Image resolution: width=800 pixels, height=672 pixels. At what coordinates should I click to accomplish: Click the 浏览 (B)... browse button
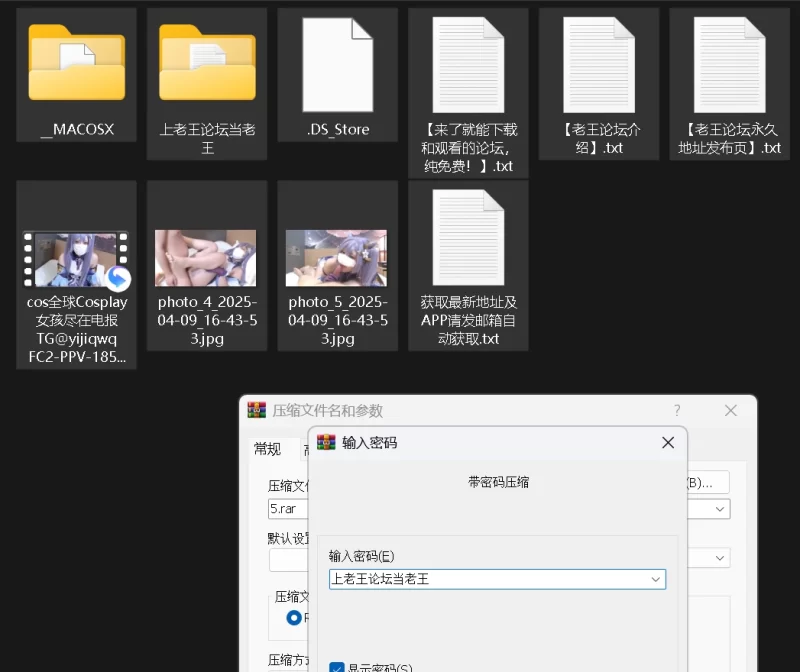coord(707,482)
